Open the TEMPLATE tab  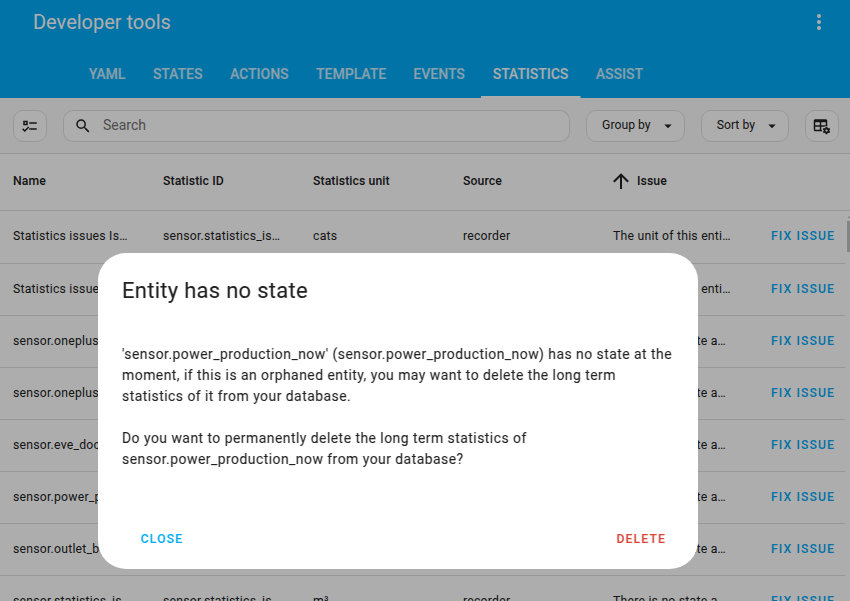click(351, 73)
